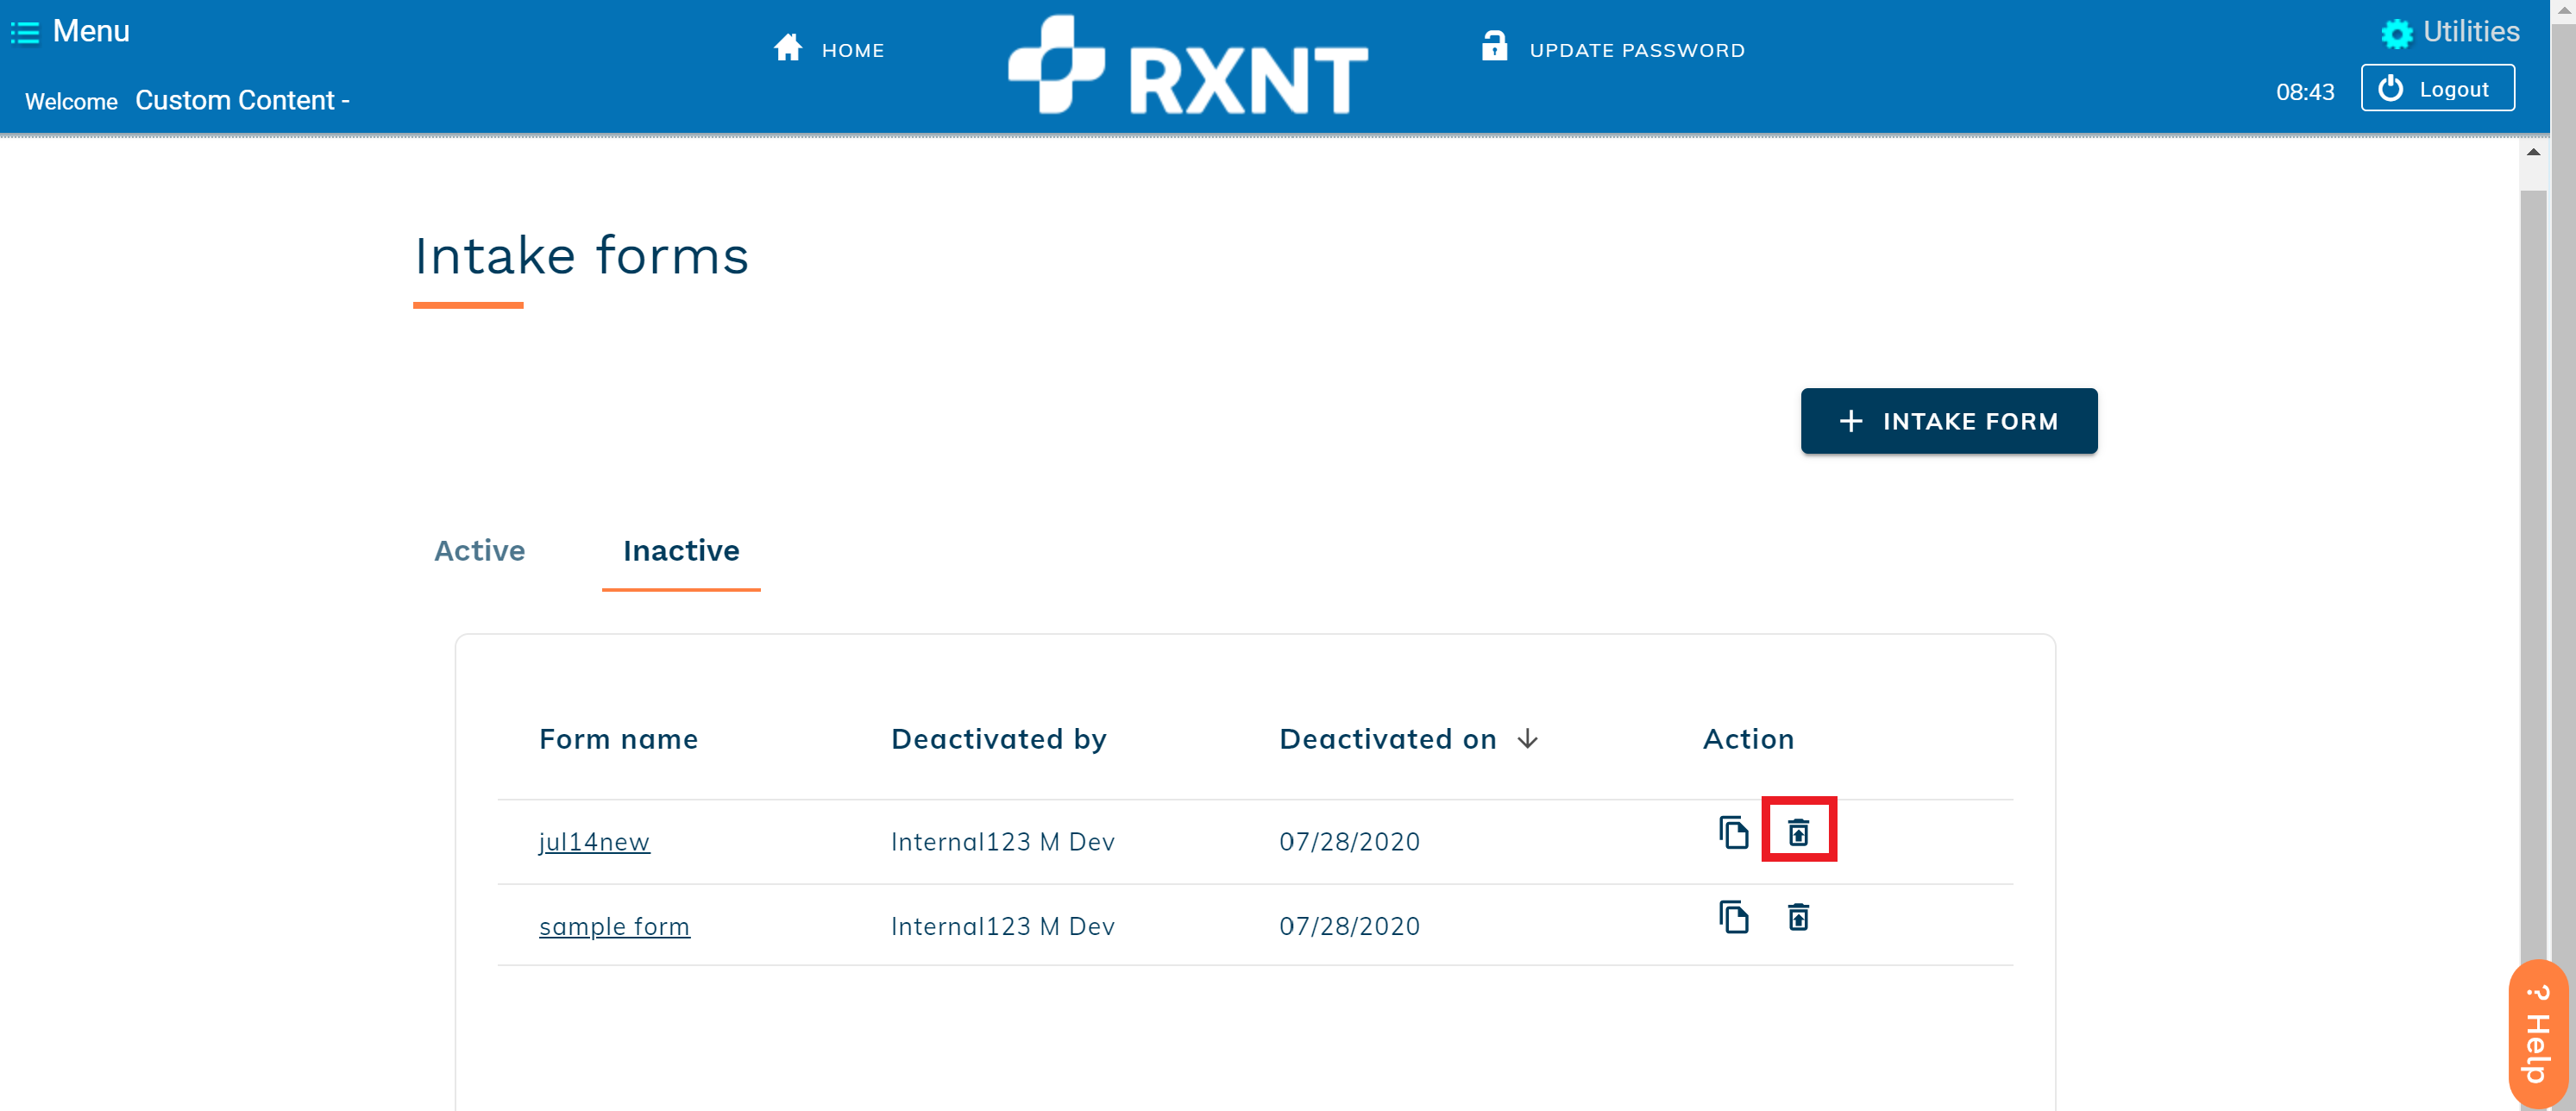
Task: Open the Utilities menu
Action: (x=2471, y=32)
